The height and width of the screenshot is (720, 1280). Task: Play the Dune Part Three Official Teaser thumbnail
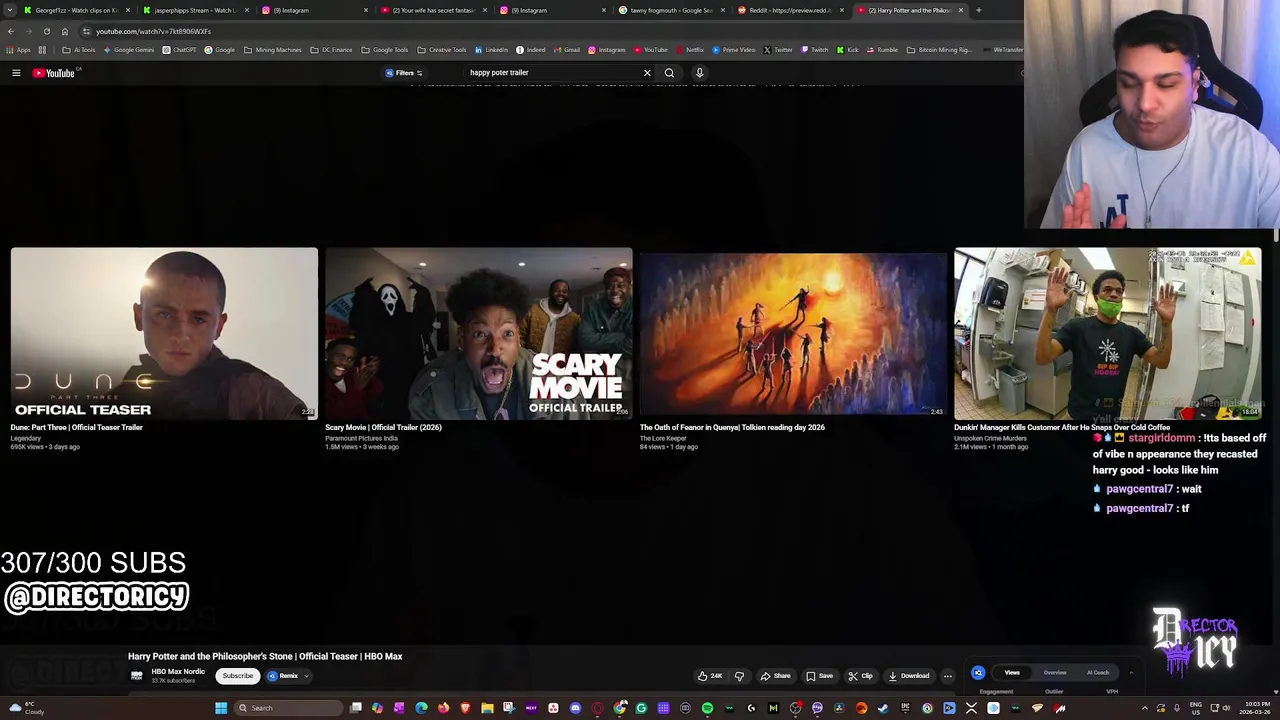click(164, 334)
